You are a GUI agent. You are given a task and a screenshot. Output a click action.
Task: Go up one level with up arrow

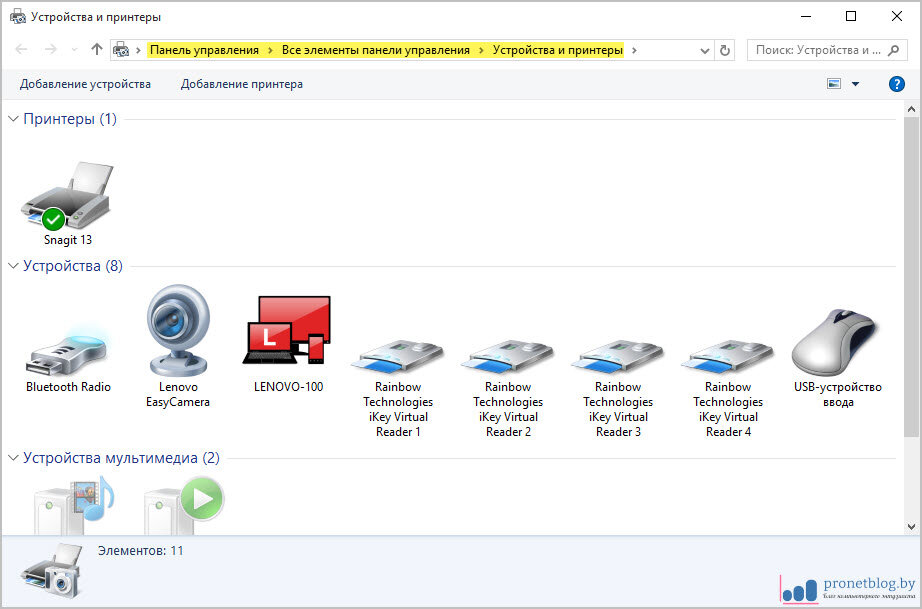tap(96, 49)
